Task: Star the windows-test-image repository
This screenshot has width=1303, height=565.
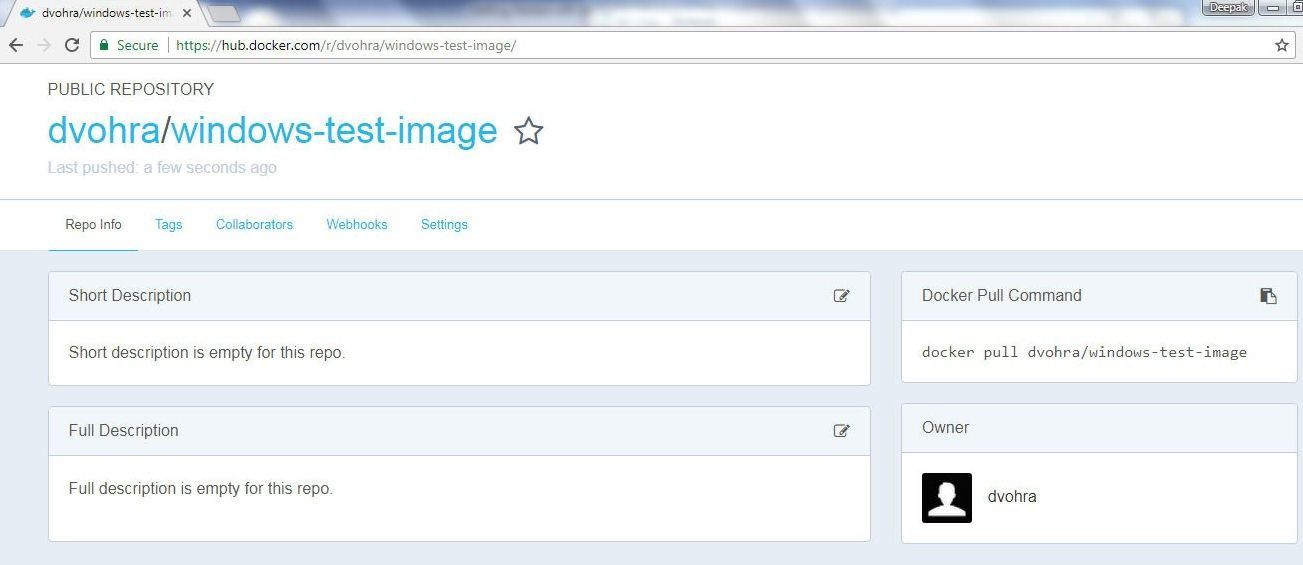Action: tap(528, 131)
